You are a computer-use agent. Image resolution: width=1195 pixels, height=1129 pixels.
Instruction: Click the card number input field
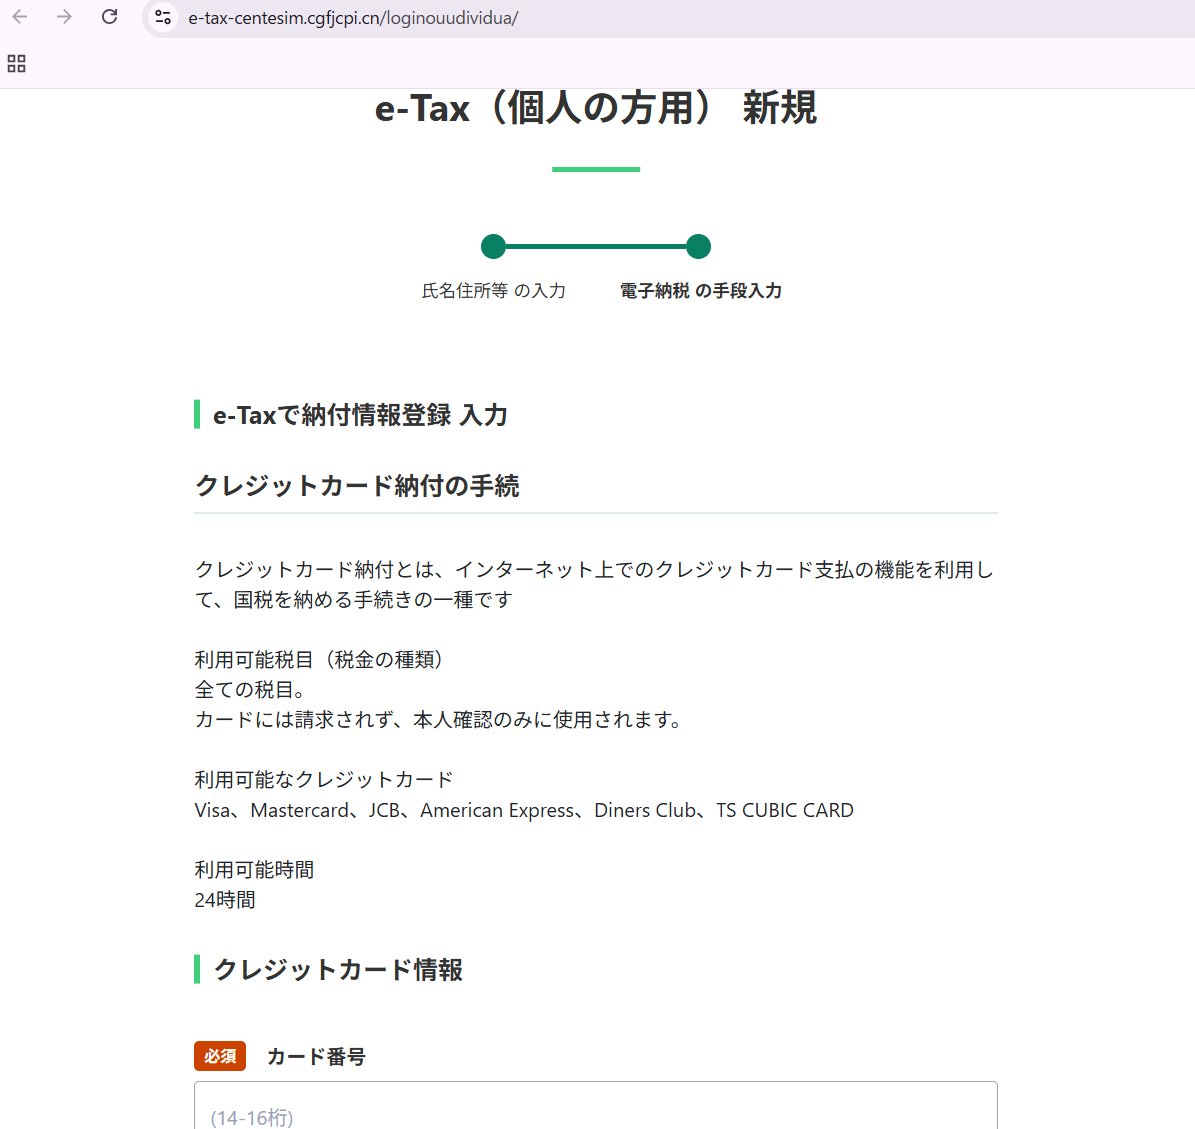(595, 1105)
